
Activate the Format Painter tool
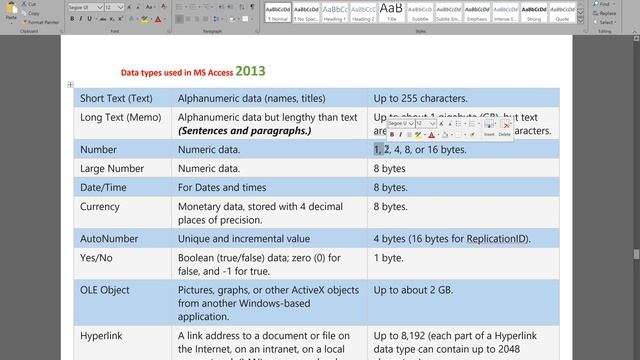tap(40, 22)
